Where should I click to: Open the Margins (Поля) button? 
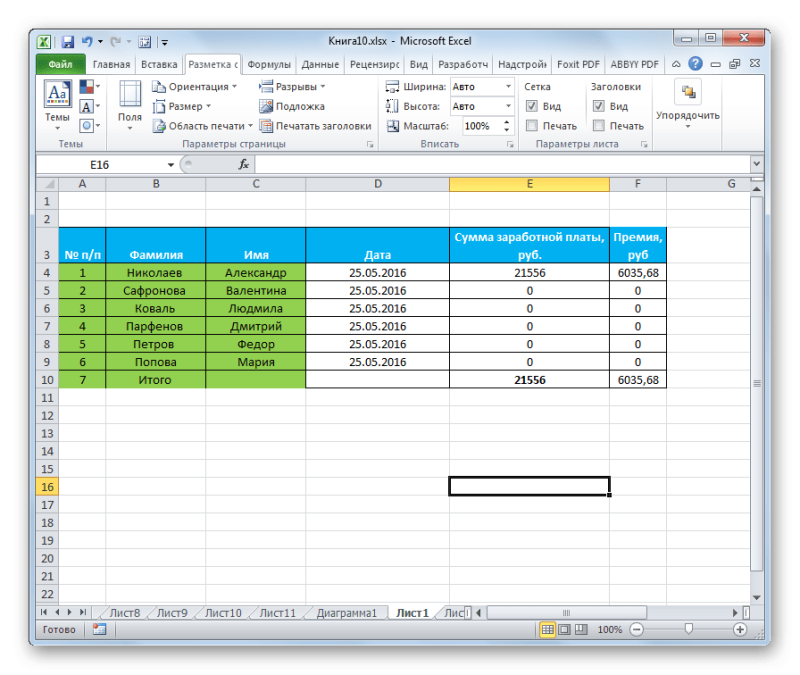(x=130, y=106)
